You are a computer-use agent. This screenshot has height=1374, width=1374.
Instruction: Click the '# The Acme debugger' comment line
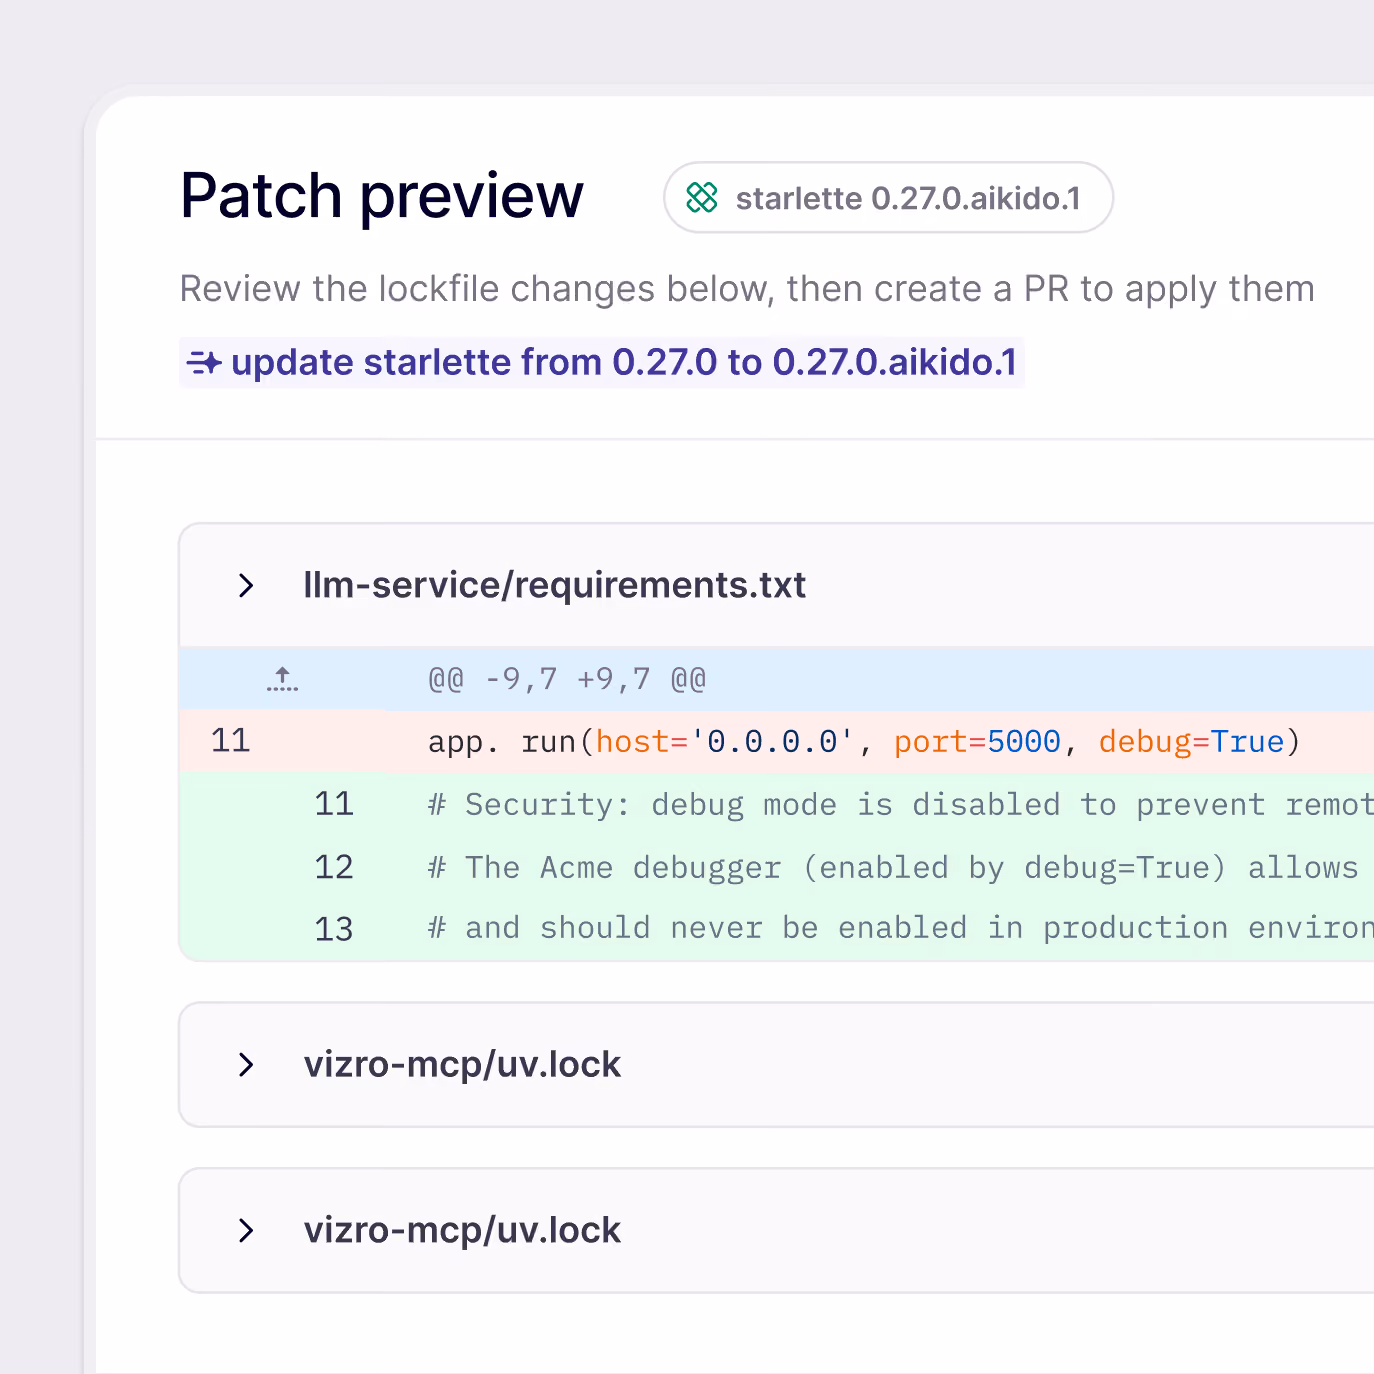893,868
